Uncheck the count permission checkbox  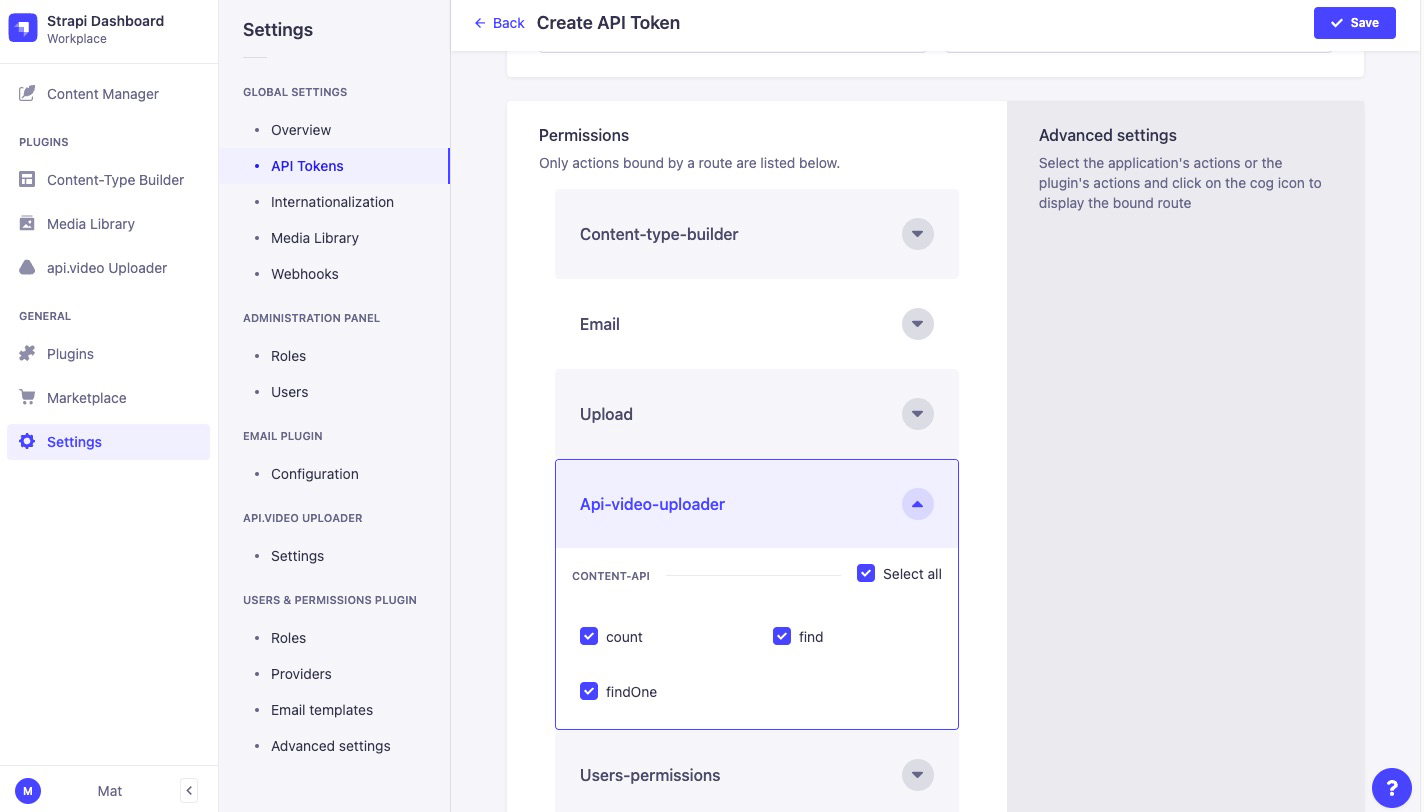(589, 637)
